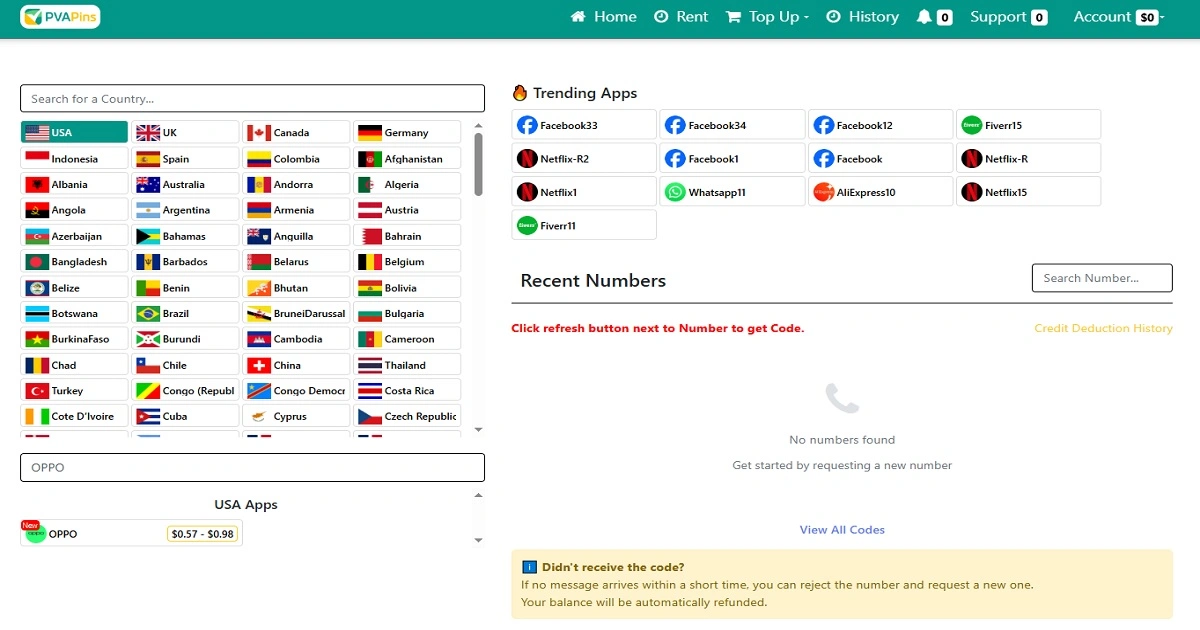
Task: Pick Canada from country list
Action: (296, 132)
